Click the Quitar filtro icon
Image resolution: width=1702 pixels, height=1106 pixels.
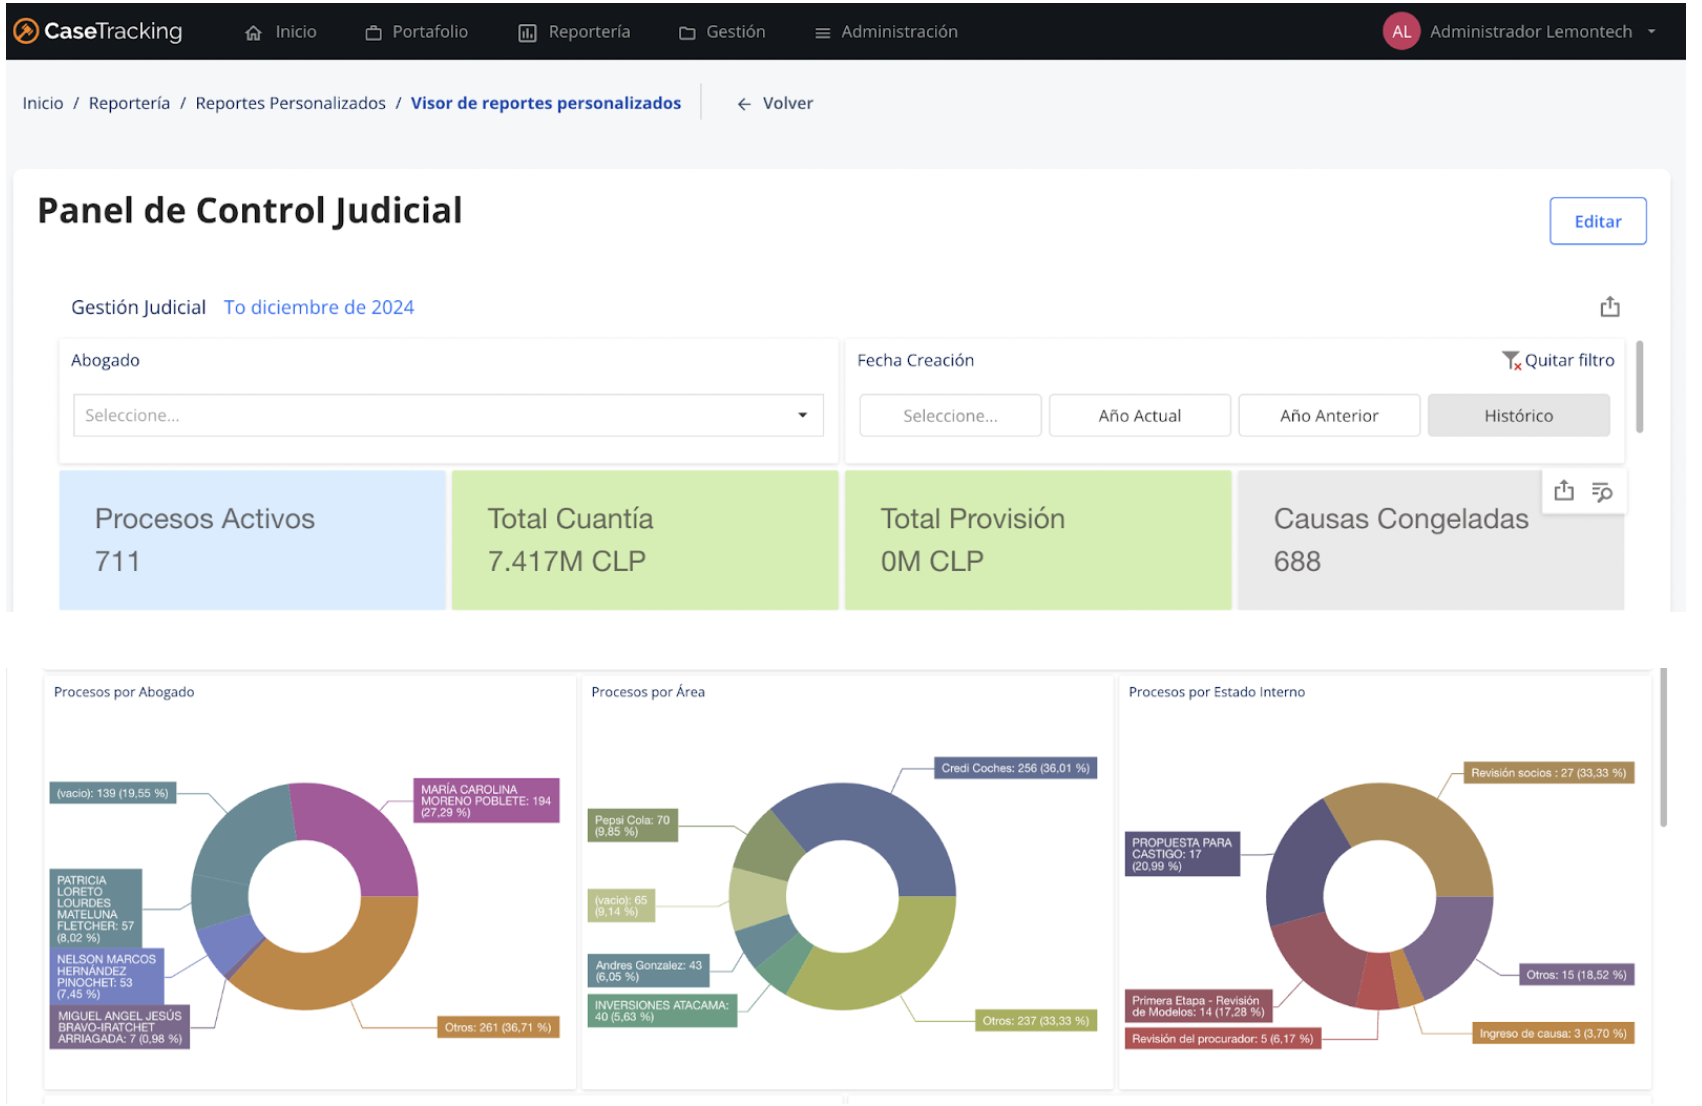point(1511,360)
